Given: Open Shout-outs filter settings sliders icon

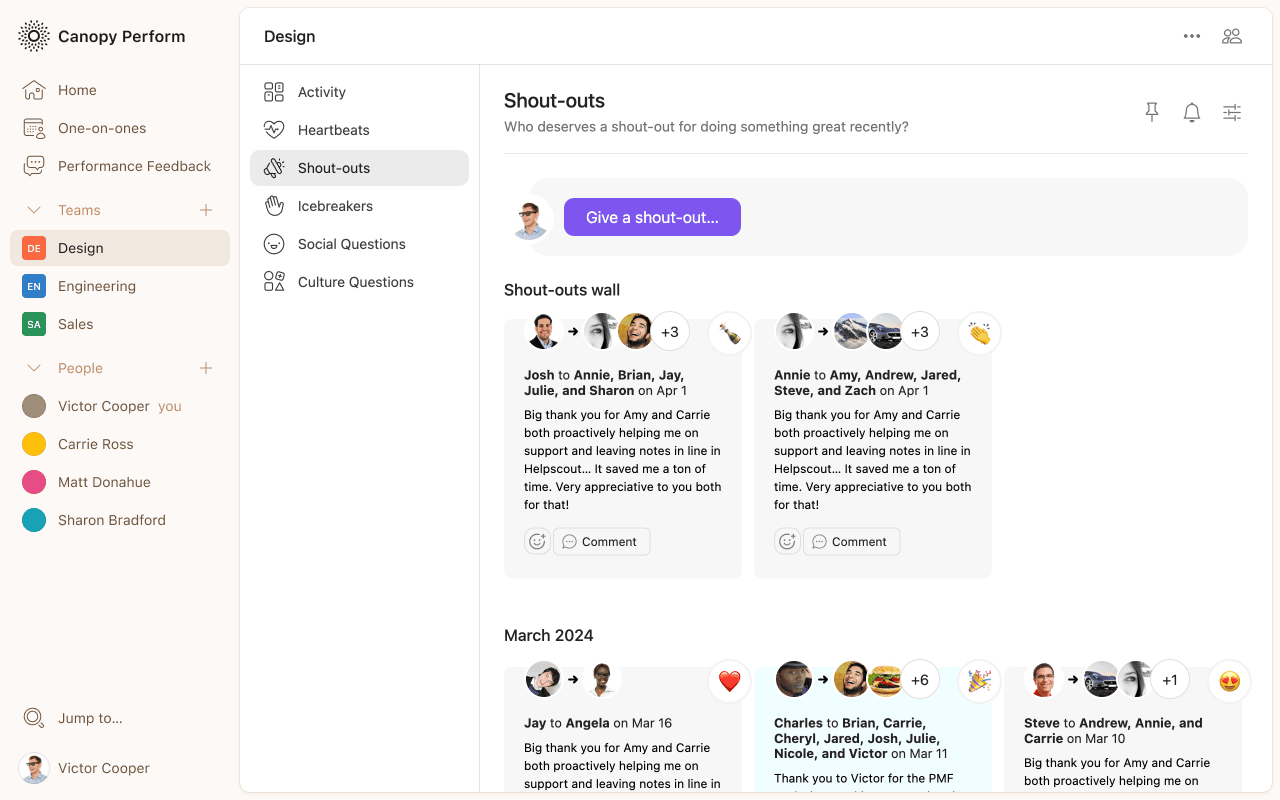Looking at the screenshot, I should [1232, 113].
